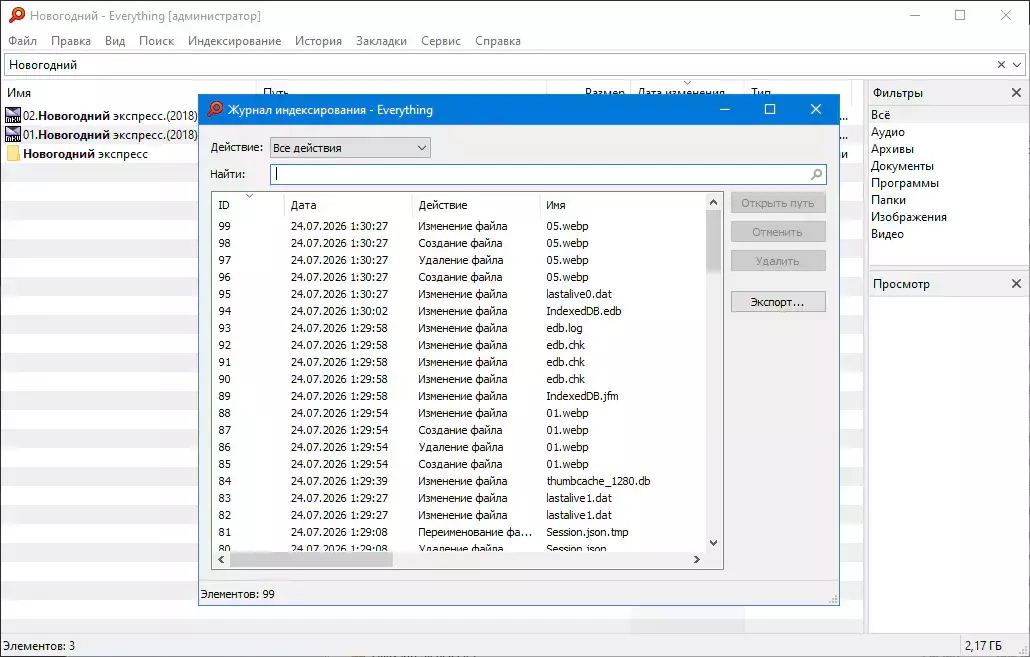Click the folder icon of Новогодний экспресс
The image size is (1030, 657).
click(12, 154)
